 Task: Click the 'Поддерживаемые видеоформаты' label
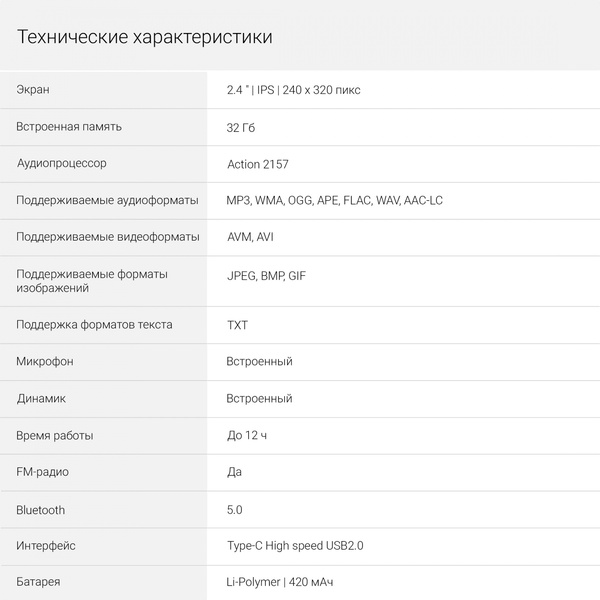(107, 237)
